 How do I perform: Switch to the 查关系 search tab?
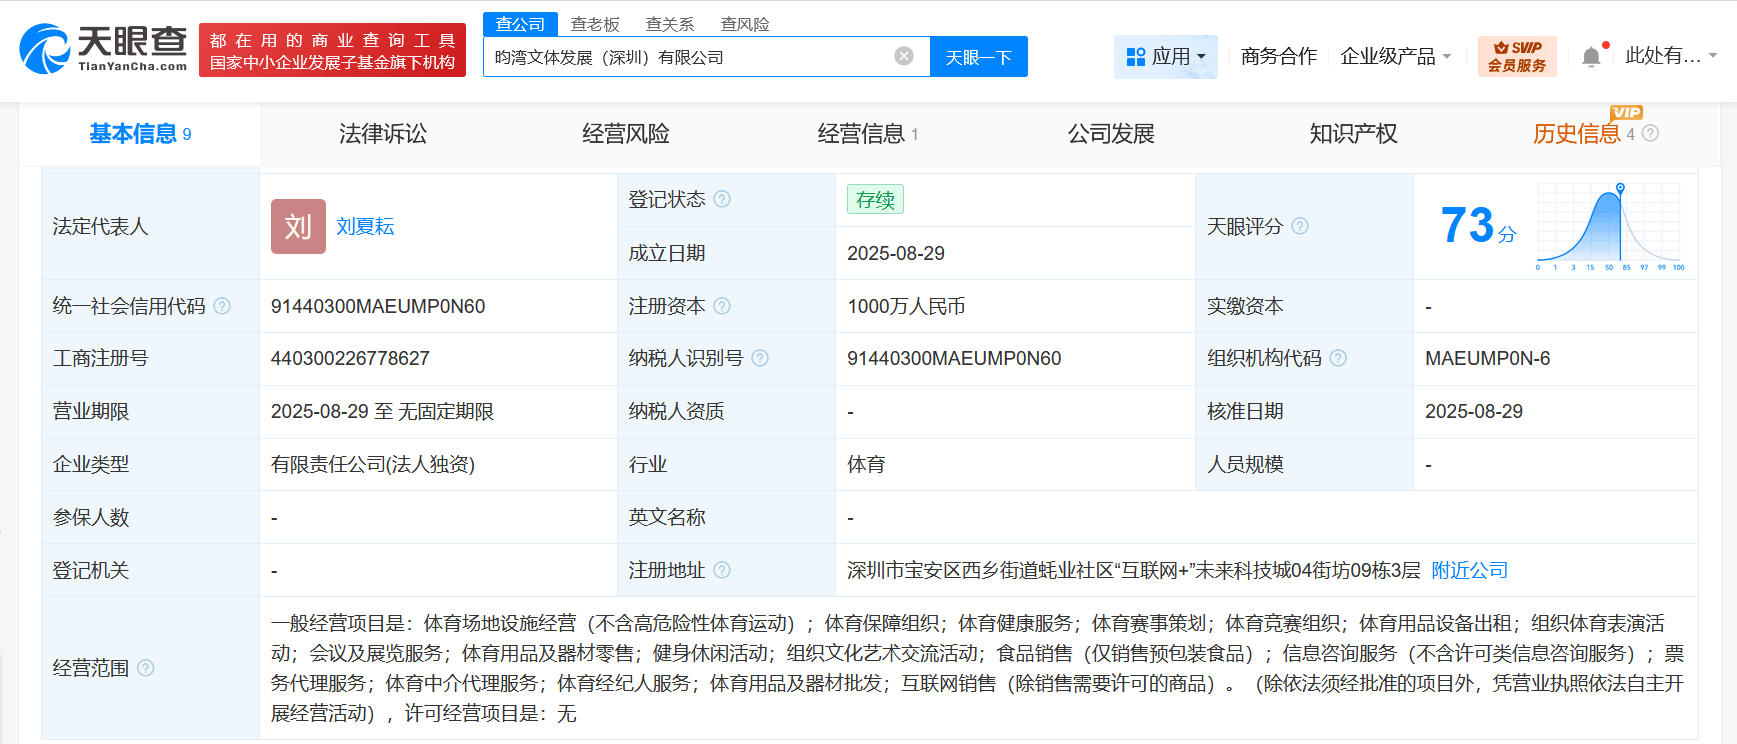pyautogui.click(x=670, y=24)
